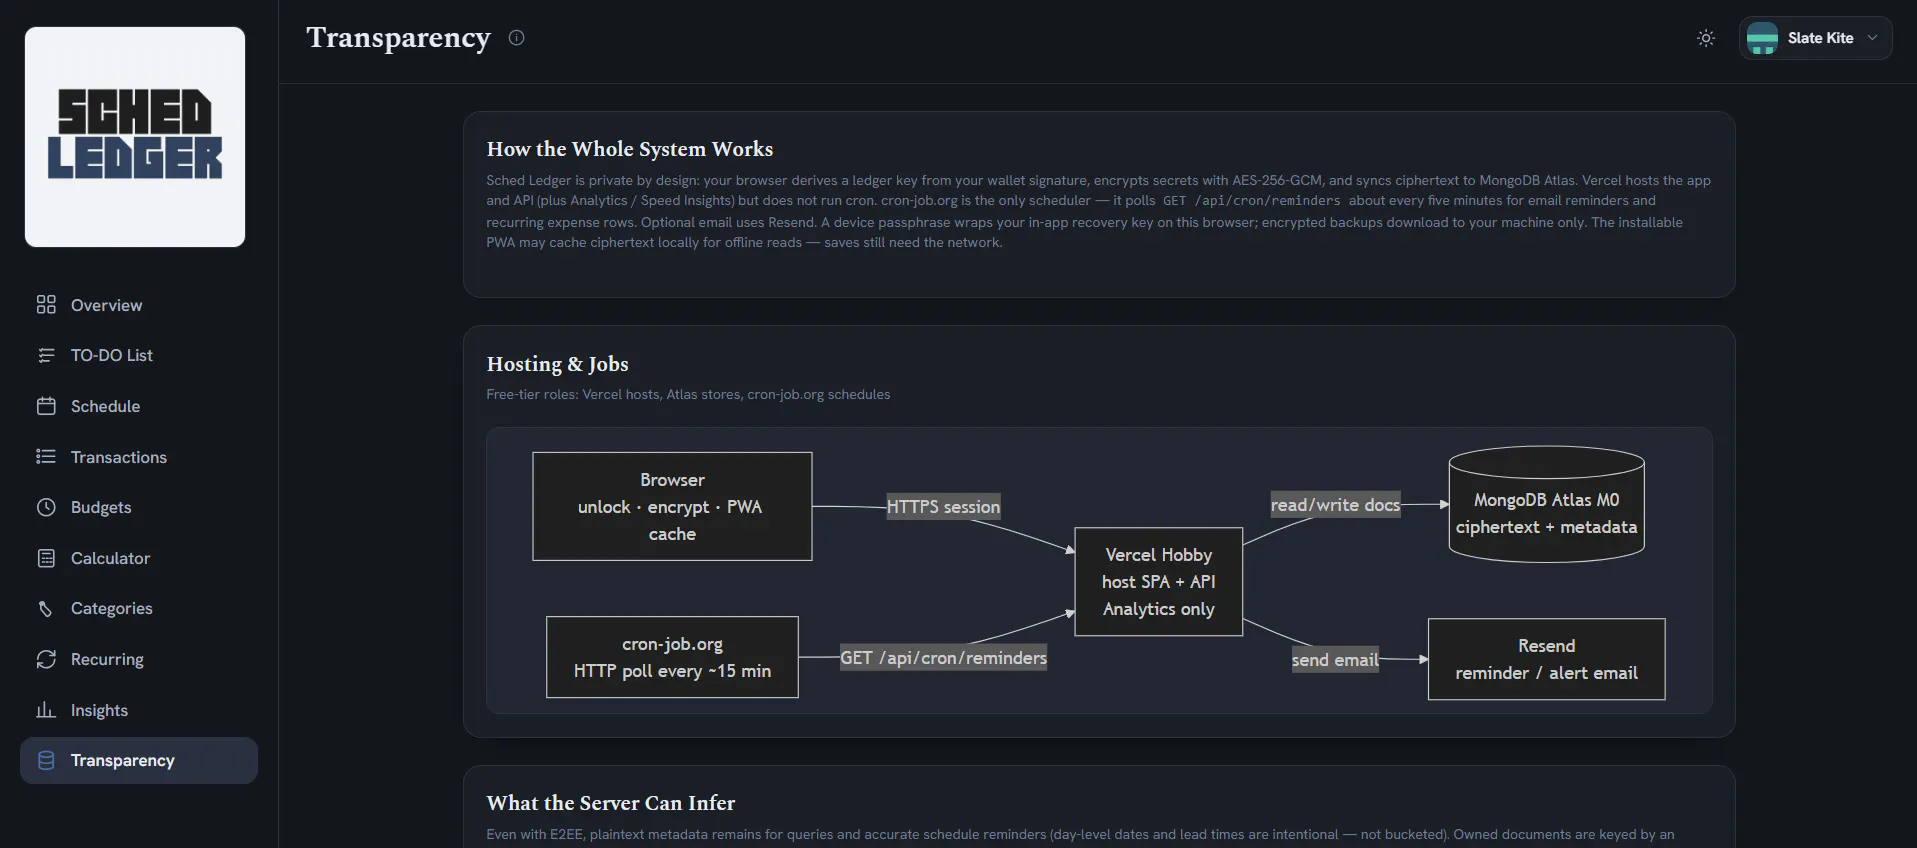This screenshot has width=1917, height=848.
Task: Click the "What the Server Can Infer" heading
Action: (610, 803)
